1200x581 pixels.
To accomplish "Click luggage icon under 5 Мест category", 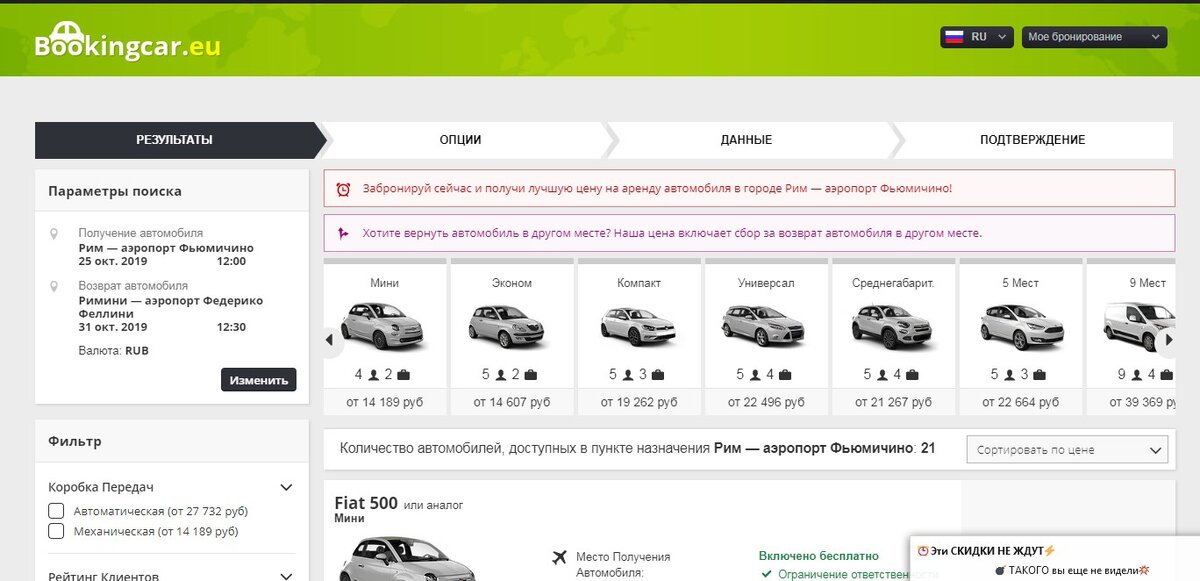I will coord(1038,375).
